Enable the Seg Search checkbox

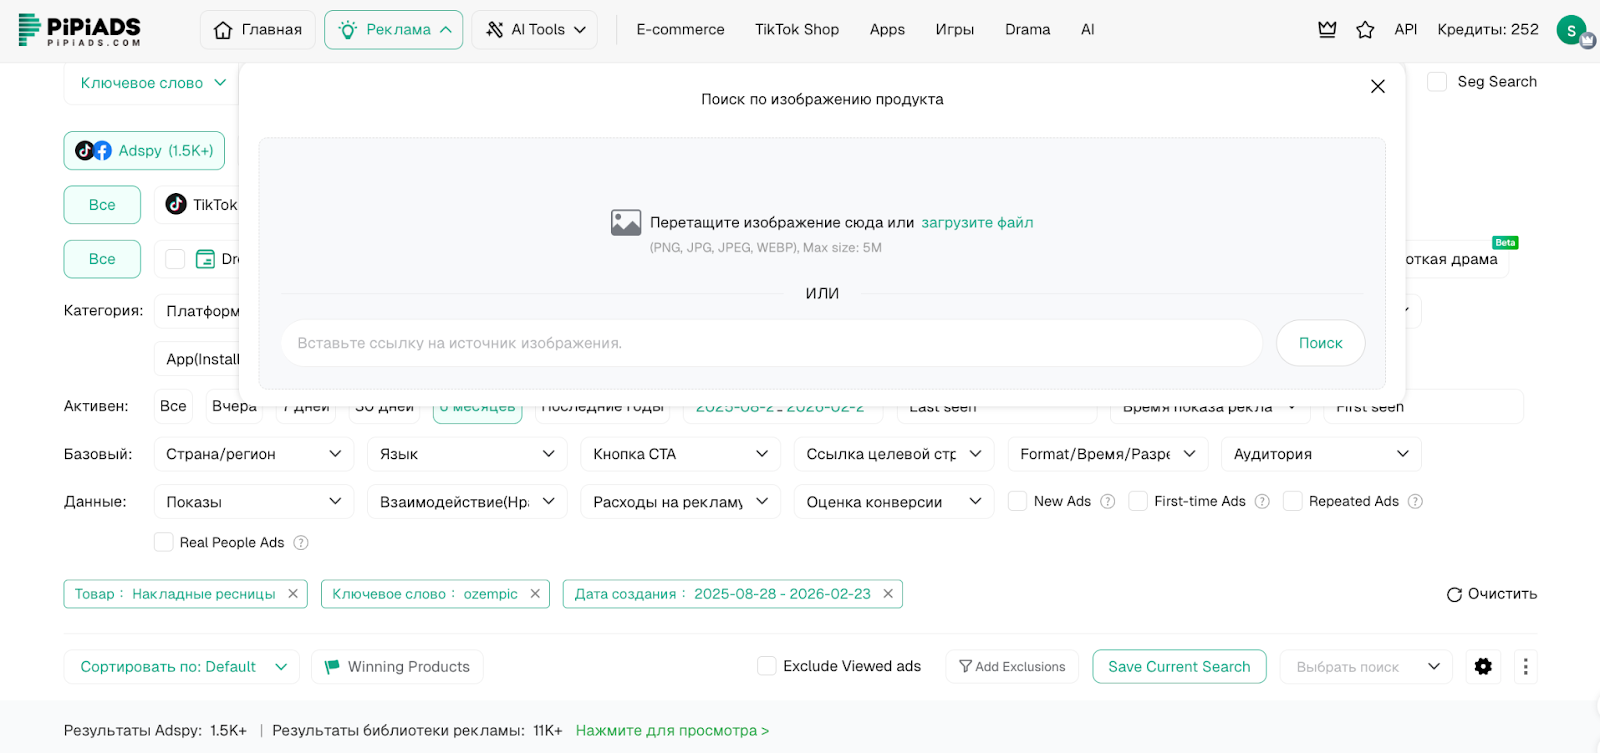pos(1437,82)
